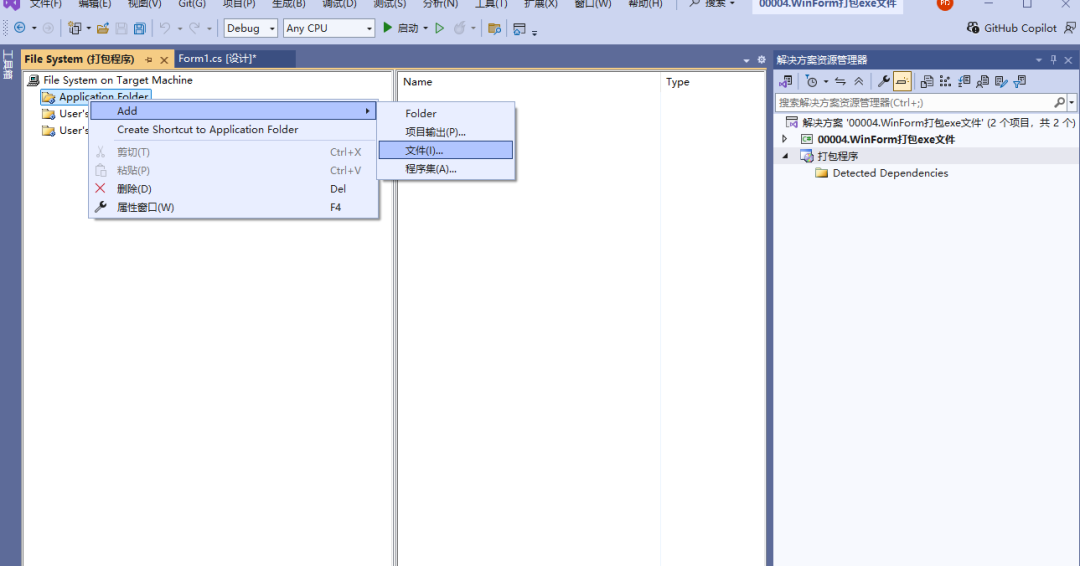The height and width of the screenshot is (566, 1080).
Task: Click the redo arrow icon
Action: pyautogui.click(x=195, y=28)
